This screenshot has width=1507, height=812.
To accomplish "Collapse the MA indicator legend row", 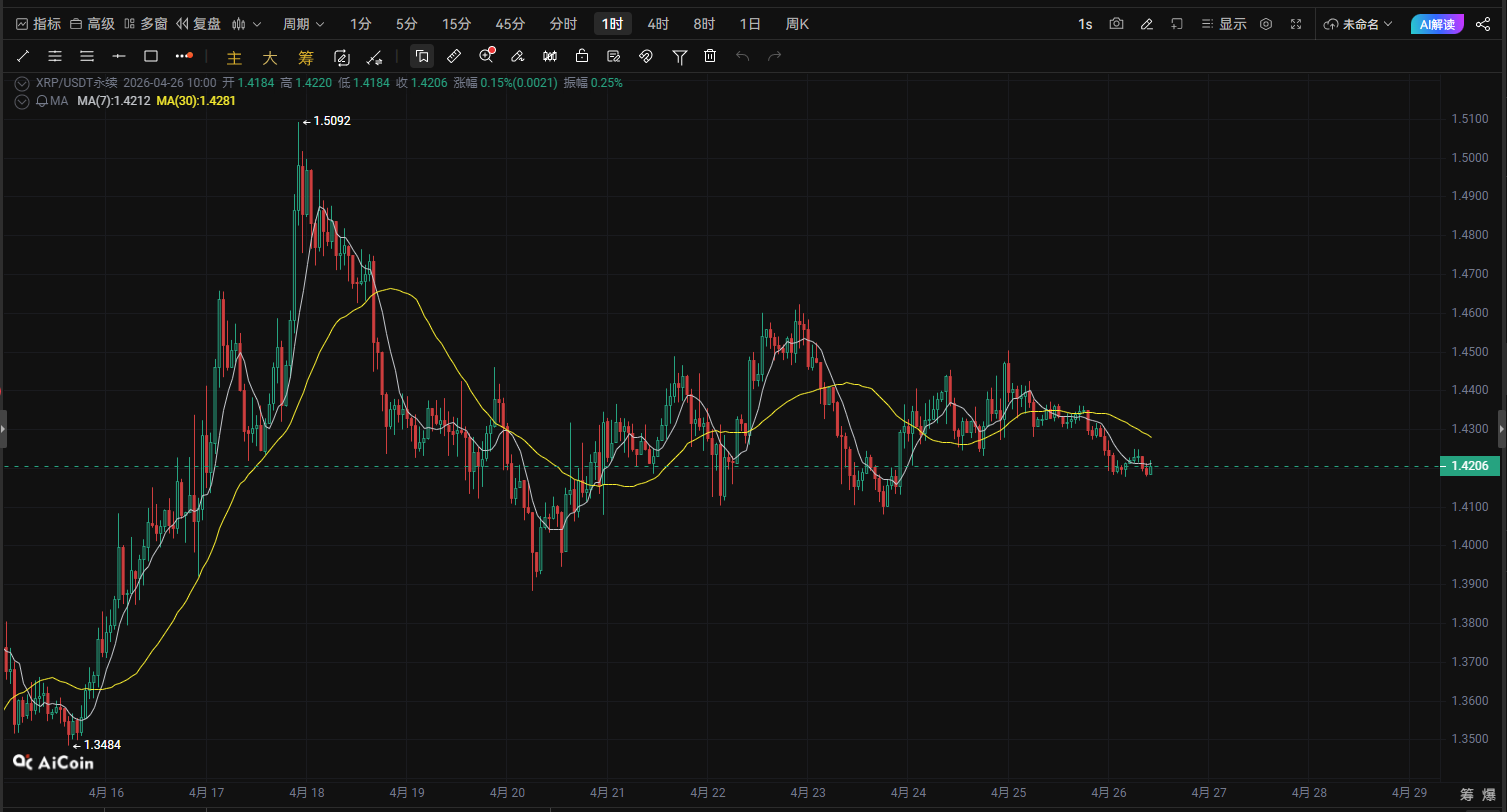I will point(22,101).
